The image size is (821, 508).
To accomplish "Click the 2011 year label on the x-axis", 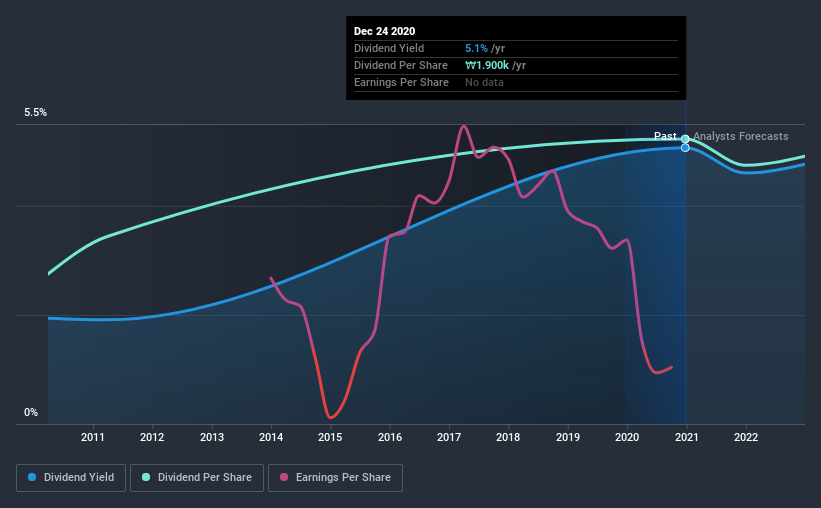I will click(93, 437).
